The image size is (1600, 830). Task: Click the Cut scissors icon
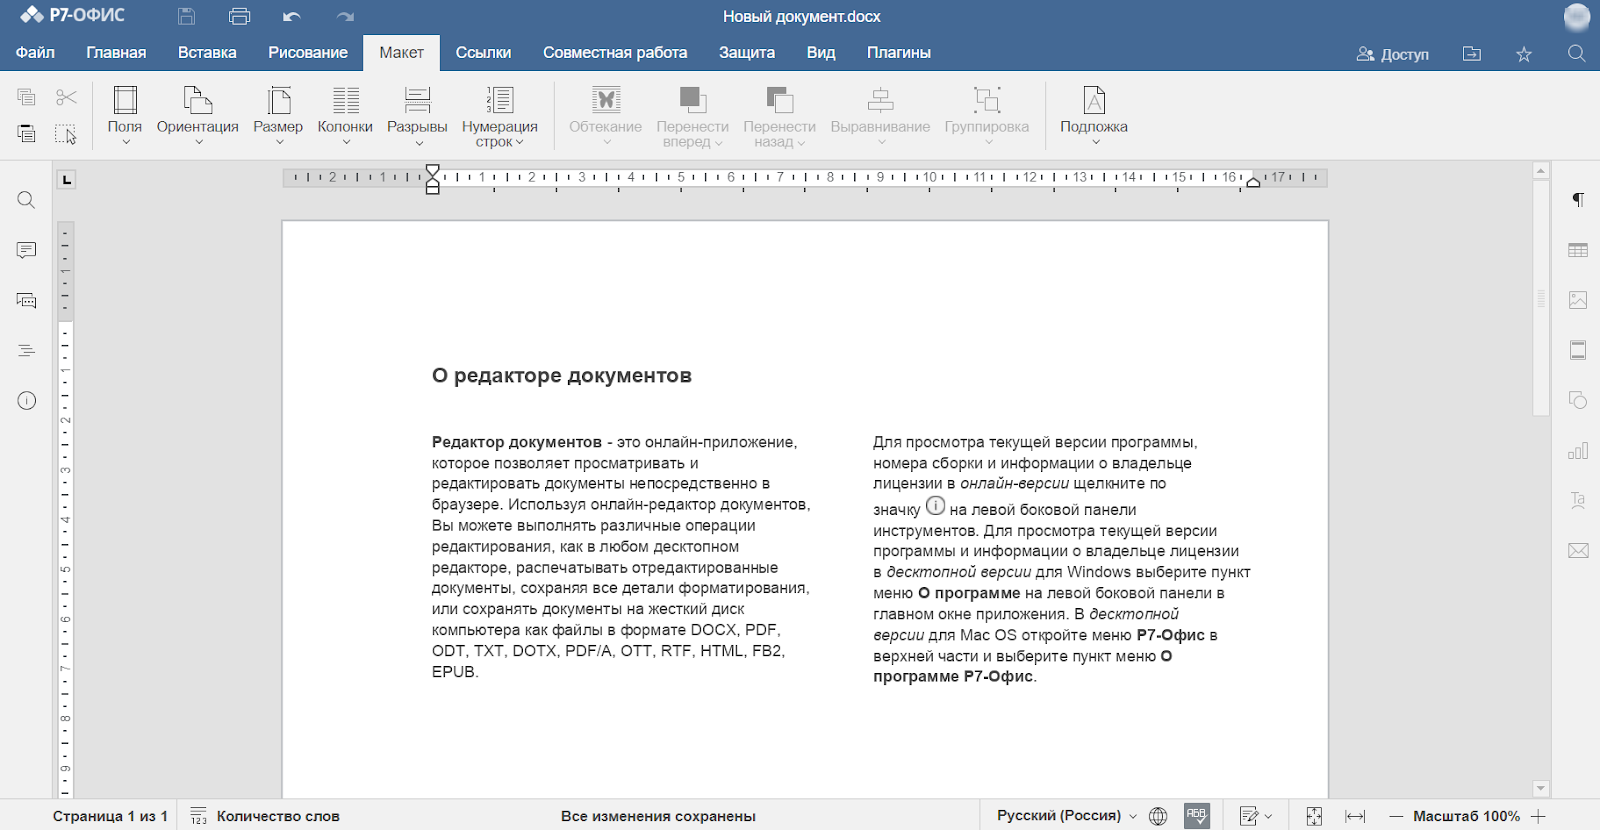pos(66,97)
